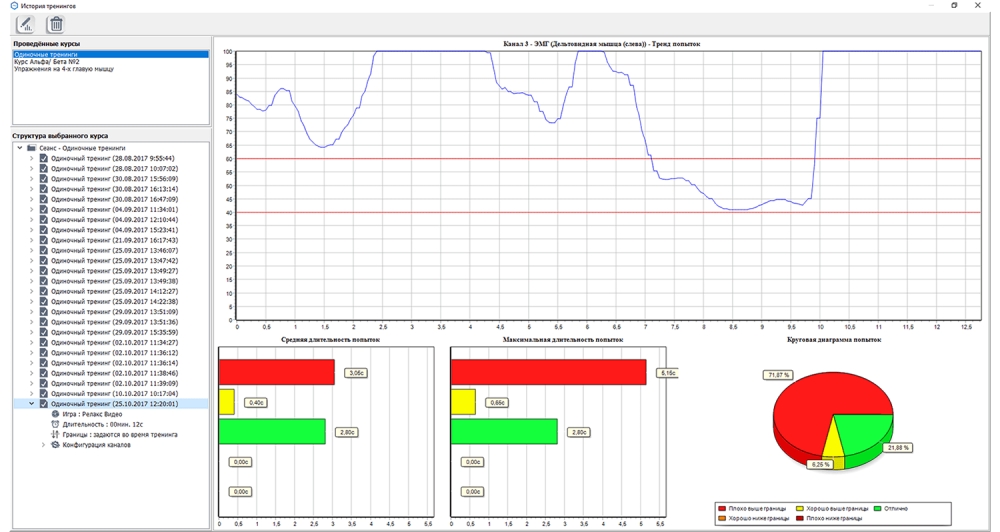The height and width of the screenshot is (532, 1000).
Task: Select Упражнения на 4-х главую мышцу course
Action: tap(64, 69)
